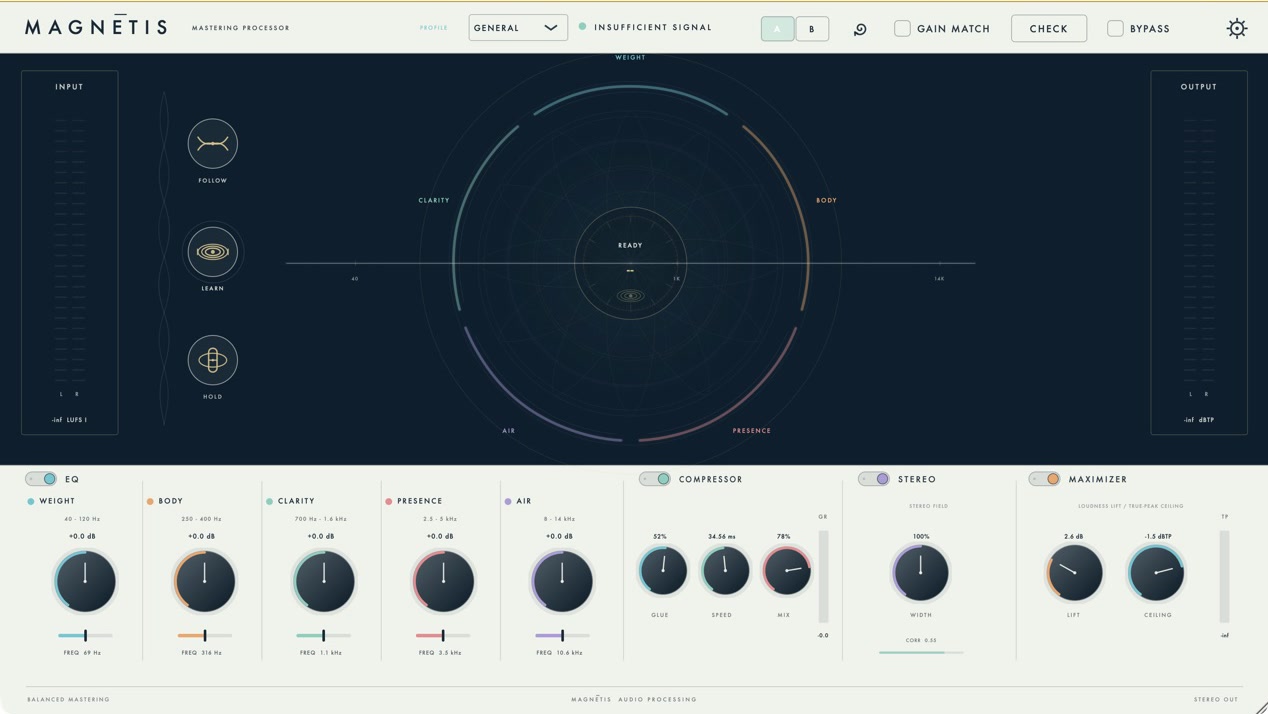Click the FREQ 10.6 kHz value

point(559,652)
